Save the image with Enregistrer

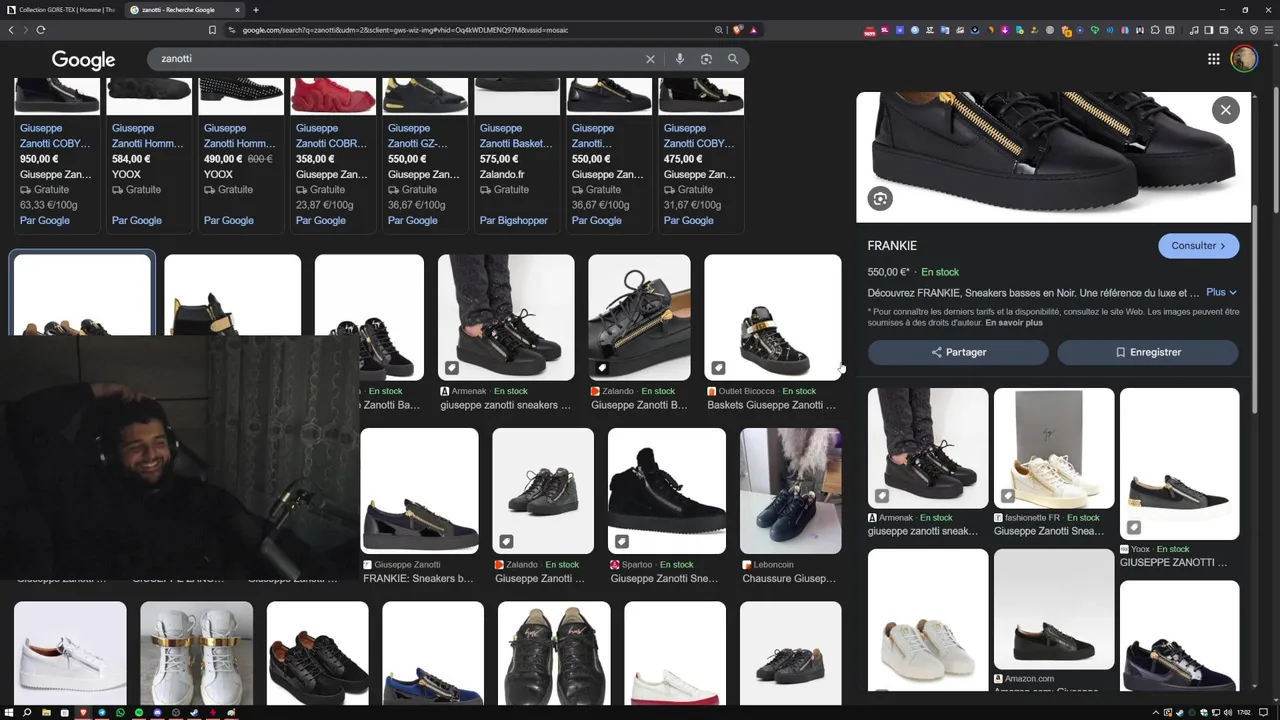[1148, 352]
